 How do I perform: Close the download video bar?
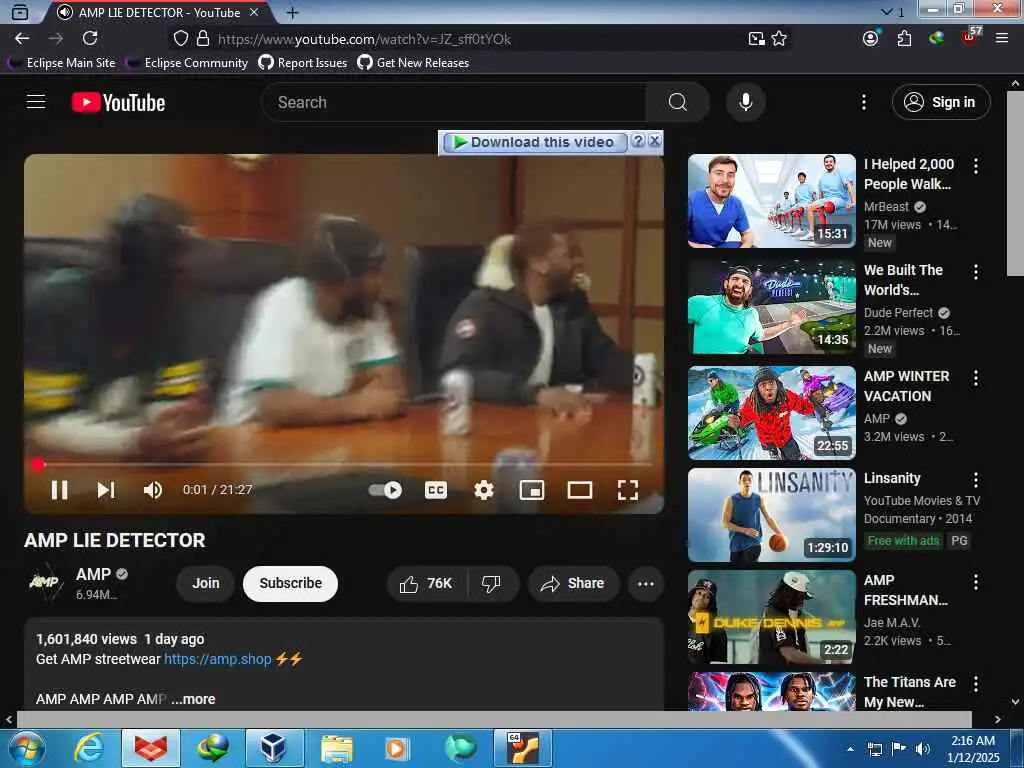pos(655,141)
